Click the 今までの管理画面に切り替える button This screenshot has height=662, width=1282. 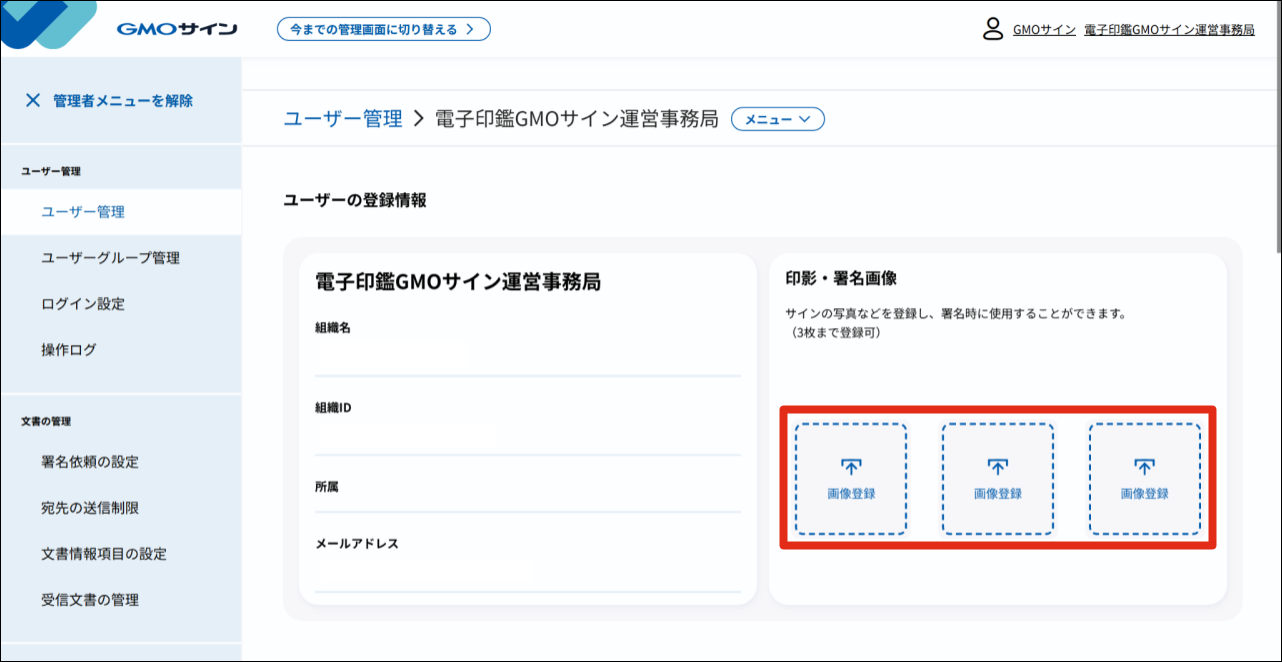[383, 29]
